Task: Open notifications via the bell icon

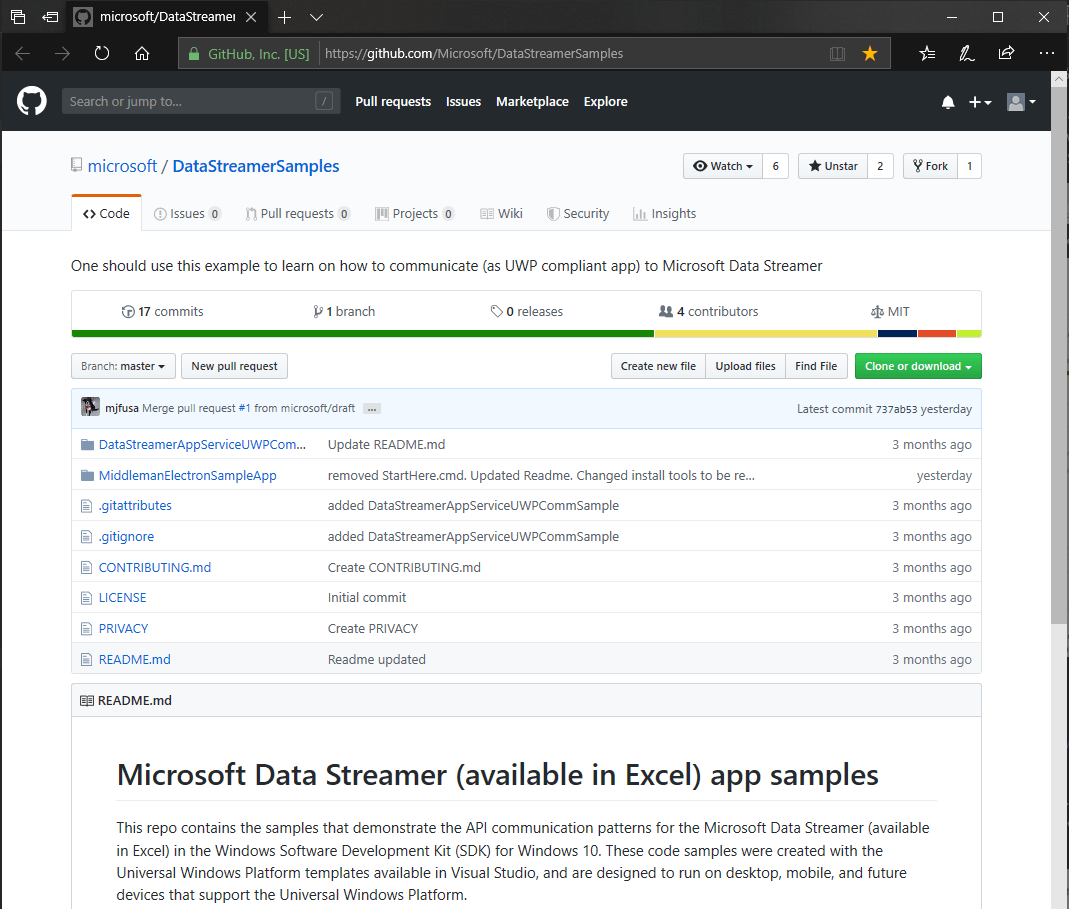Action: coord(947,101)
